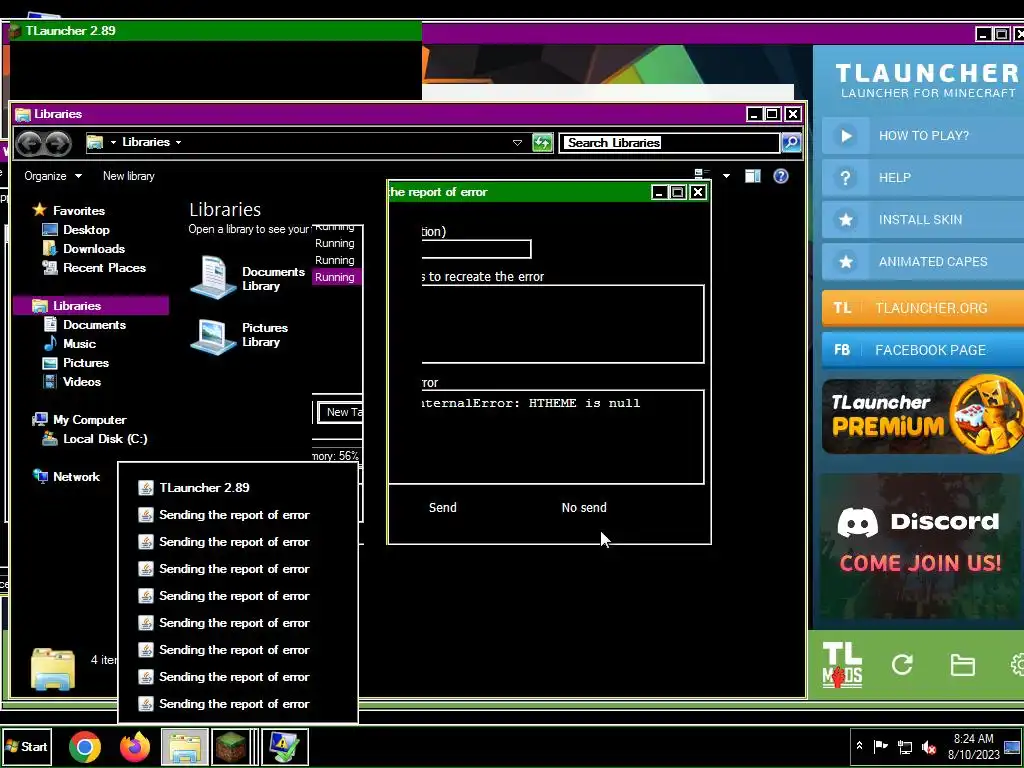Open Firefox from the taskbar
Image resolution: width=1024 pixels, height=768 pixels.
pyautogui.click(x=135, y=746)
